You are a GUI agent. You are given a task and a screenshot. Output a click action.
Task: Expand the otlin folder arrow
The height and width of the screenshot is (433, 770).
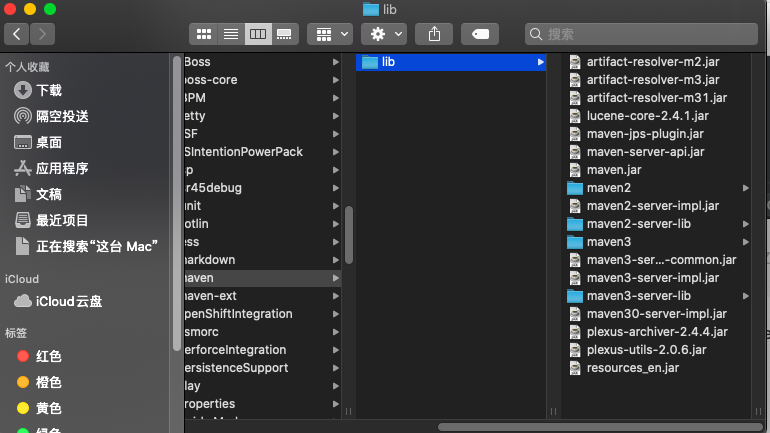[335, 224]
